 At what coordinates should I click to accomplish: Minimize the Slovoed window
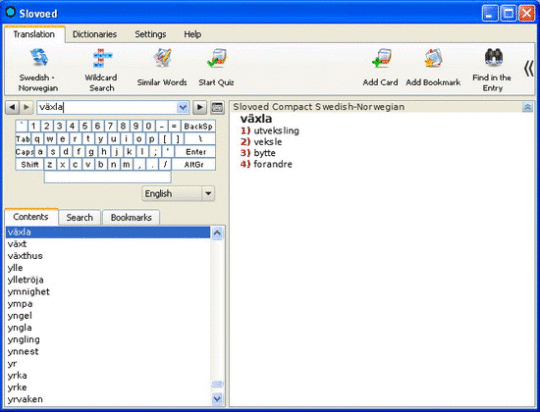[490, 13]
